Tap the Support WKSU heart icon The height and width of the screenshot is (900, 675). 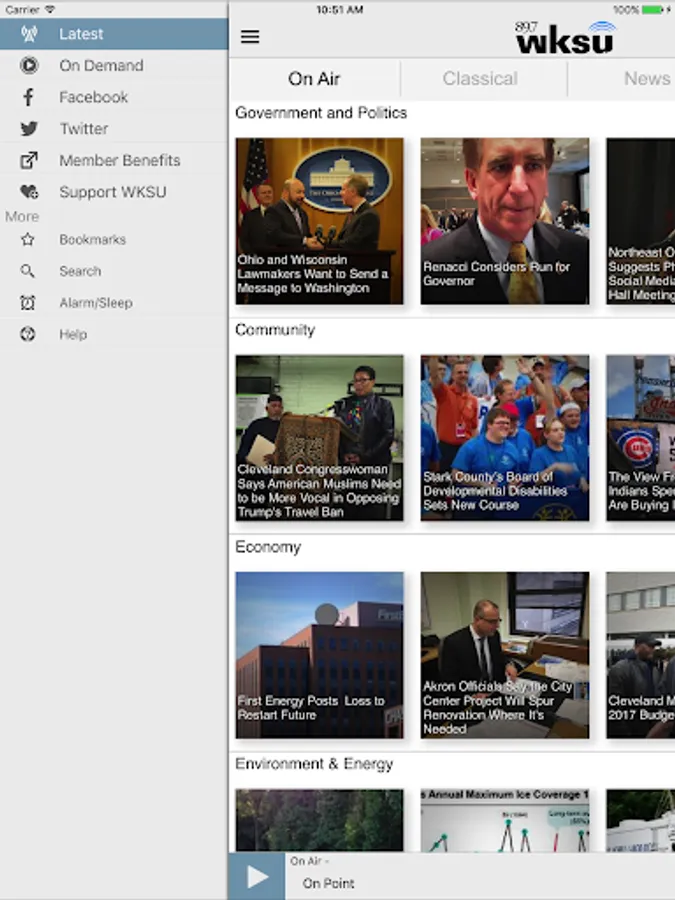point(29,192)
